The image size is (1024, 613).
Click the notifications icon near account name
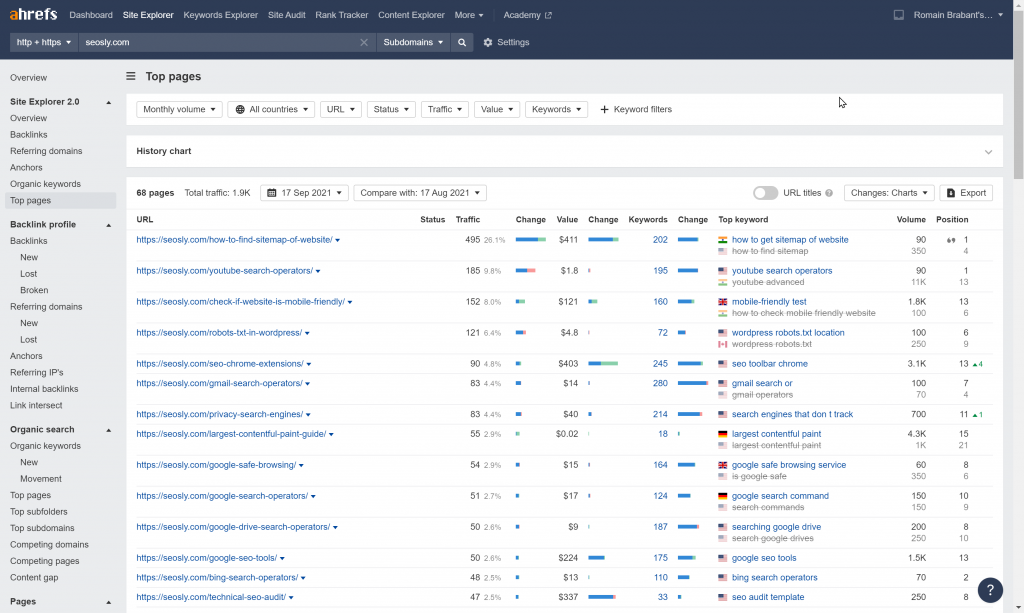point(899,15)
